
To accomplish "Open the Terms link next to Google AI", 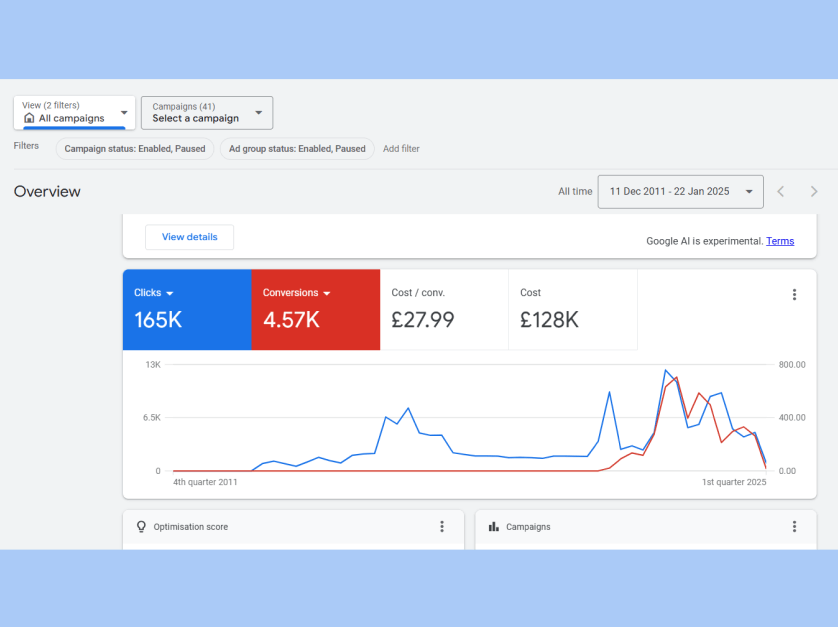I will pyautogui.click(x=780, y=241).
